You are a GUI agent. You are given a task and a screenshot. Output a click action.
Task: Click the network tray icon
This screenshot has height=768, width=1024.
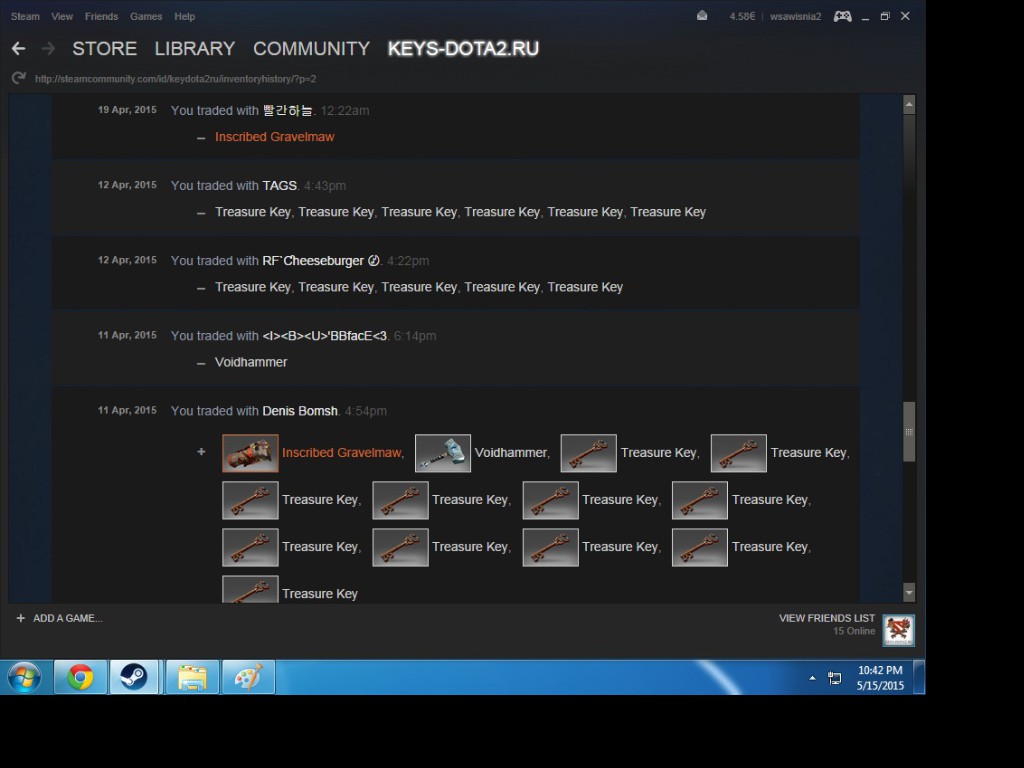[x=835, y=678]
